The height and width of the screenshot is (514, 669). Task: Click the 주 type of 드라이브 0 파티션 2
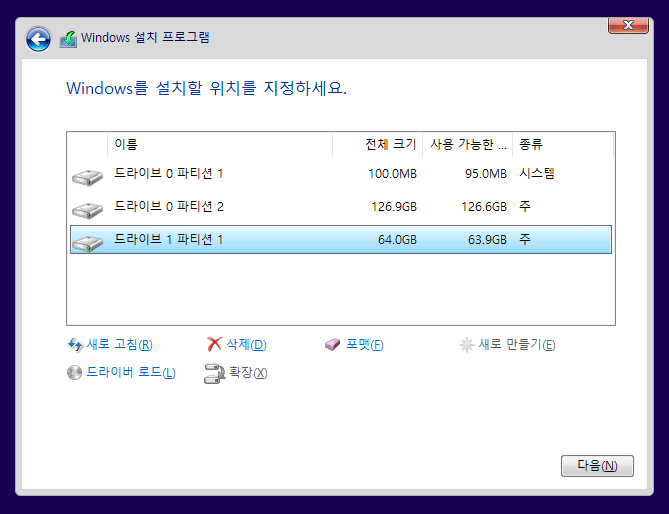pos(525,206)
